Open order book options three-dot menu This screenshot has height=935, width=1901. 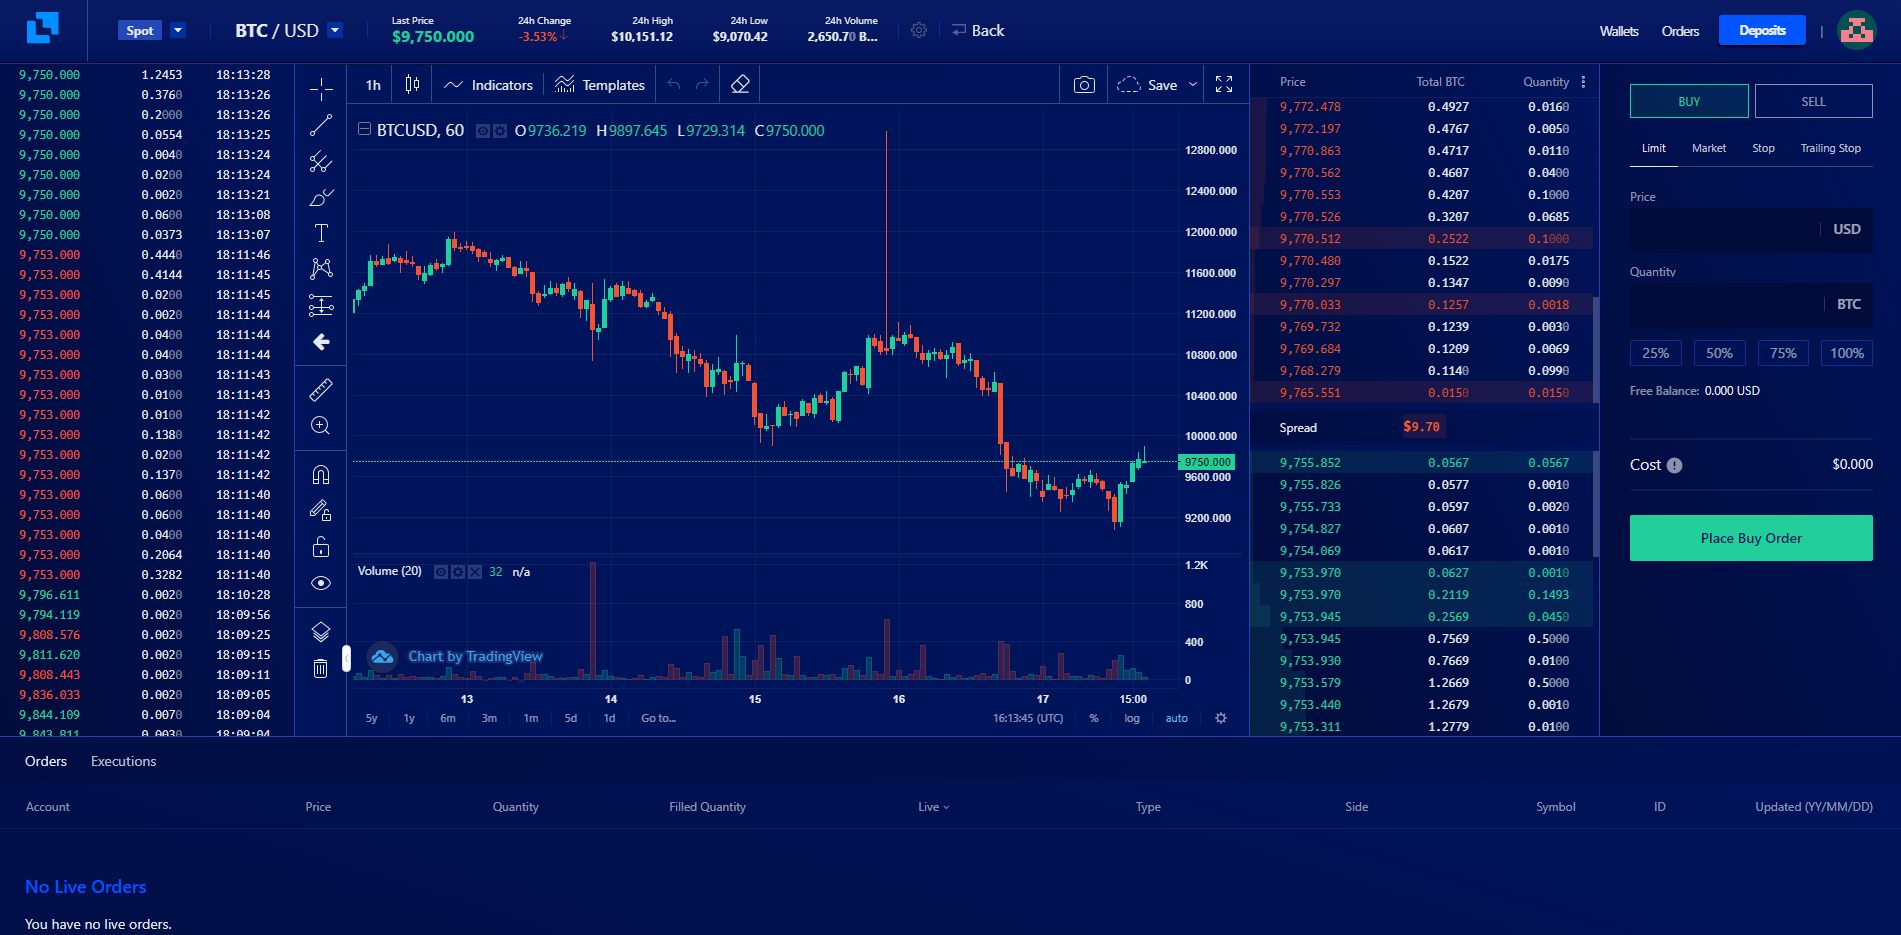(x=1583, y=82)
